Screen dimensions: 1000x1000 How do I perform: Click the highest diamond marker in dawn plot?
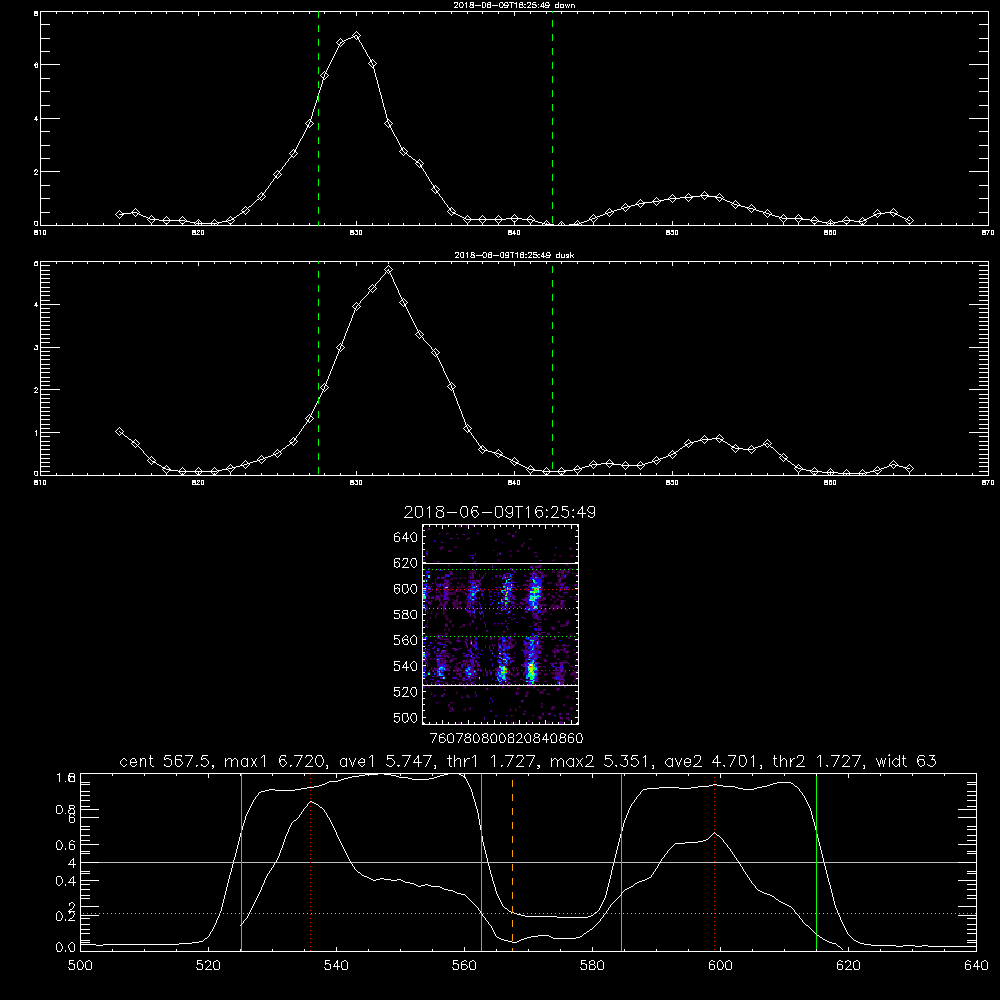pos(357,36)
